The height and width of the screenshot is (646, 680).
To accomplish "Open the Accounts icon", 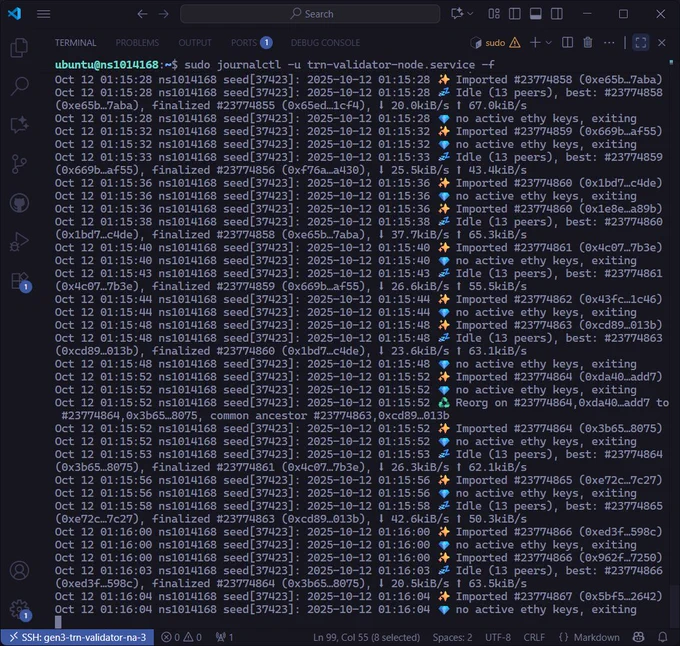I will point(19,571).
